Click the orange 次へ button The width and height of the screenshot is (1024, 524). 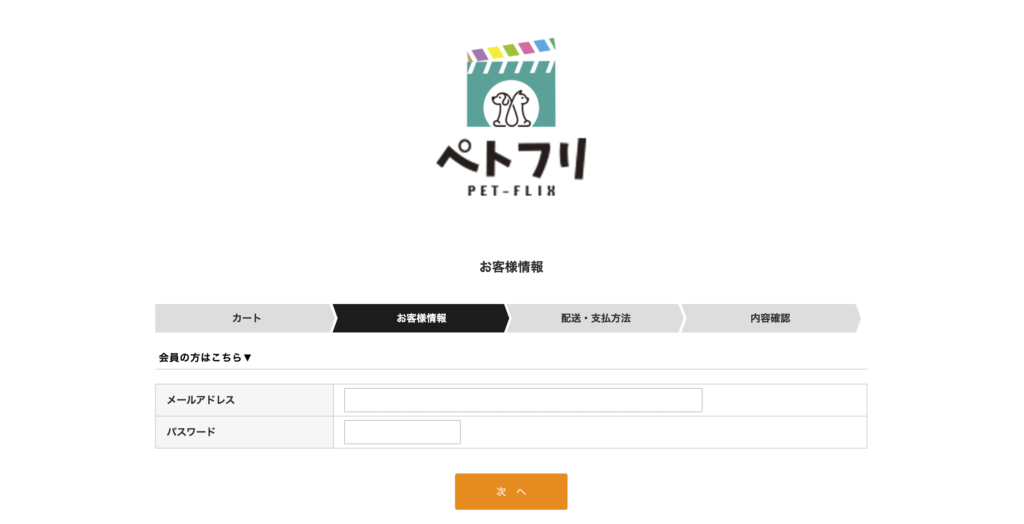point(511,491)
